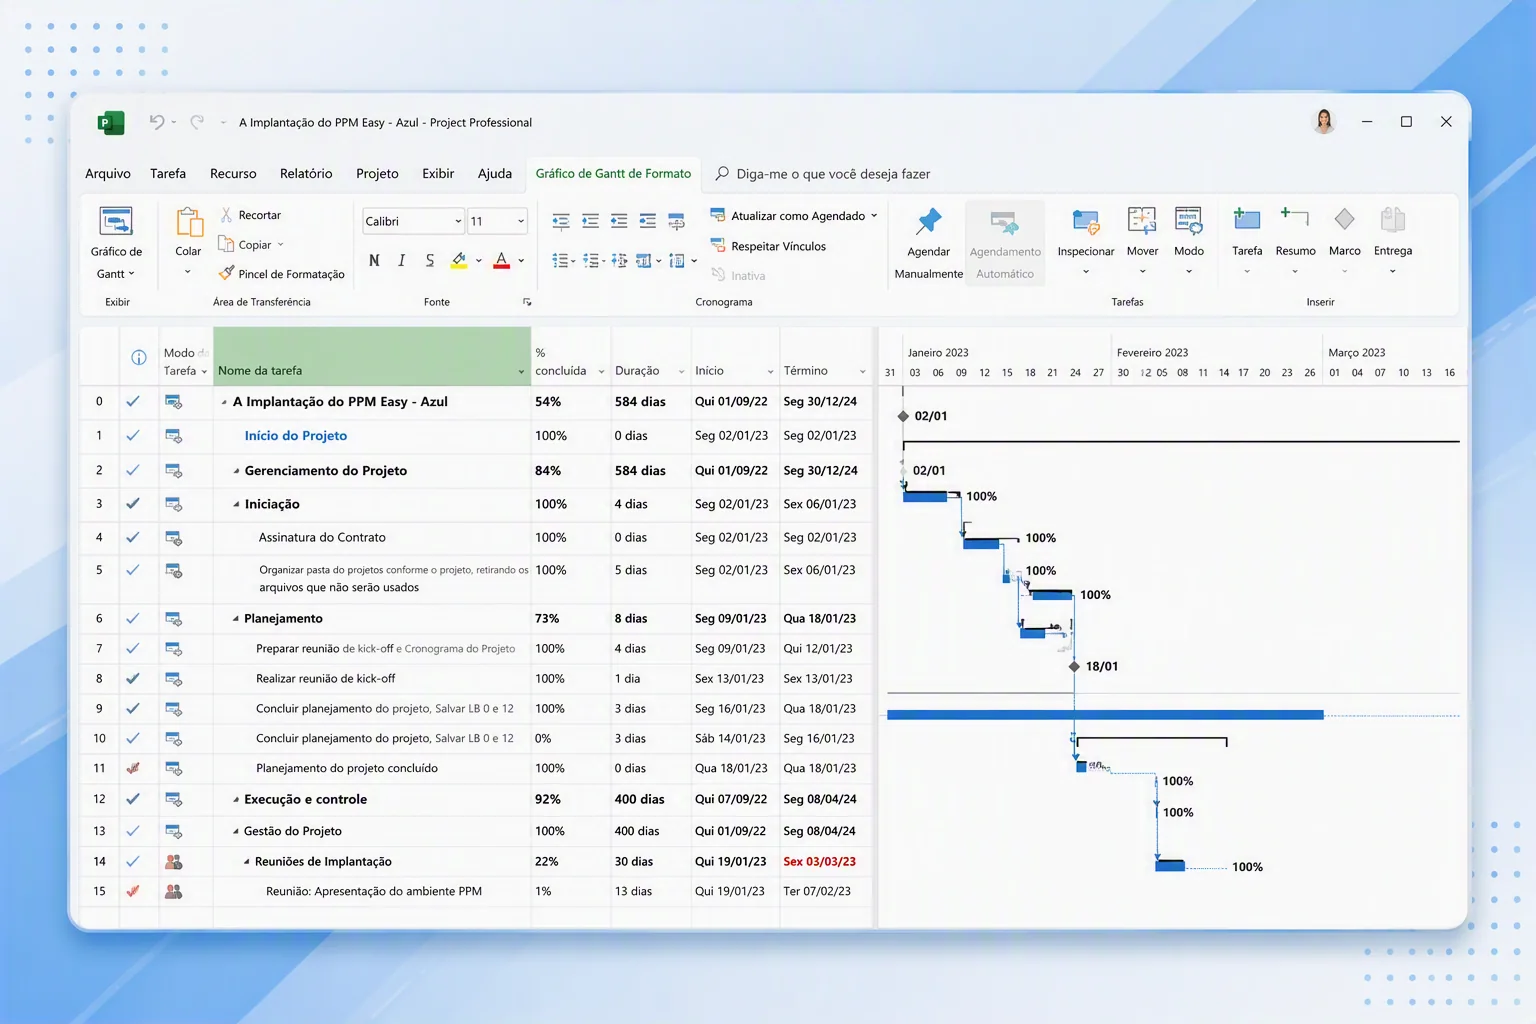This screenshot has height=1024, width=1536.
Task: Open the Fonte group dialog launcher
Action: [527, 302]
